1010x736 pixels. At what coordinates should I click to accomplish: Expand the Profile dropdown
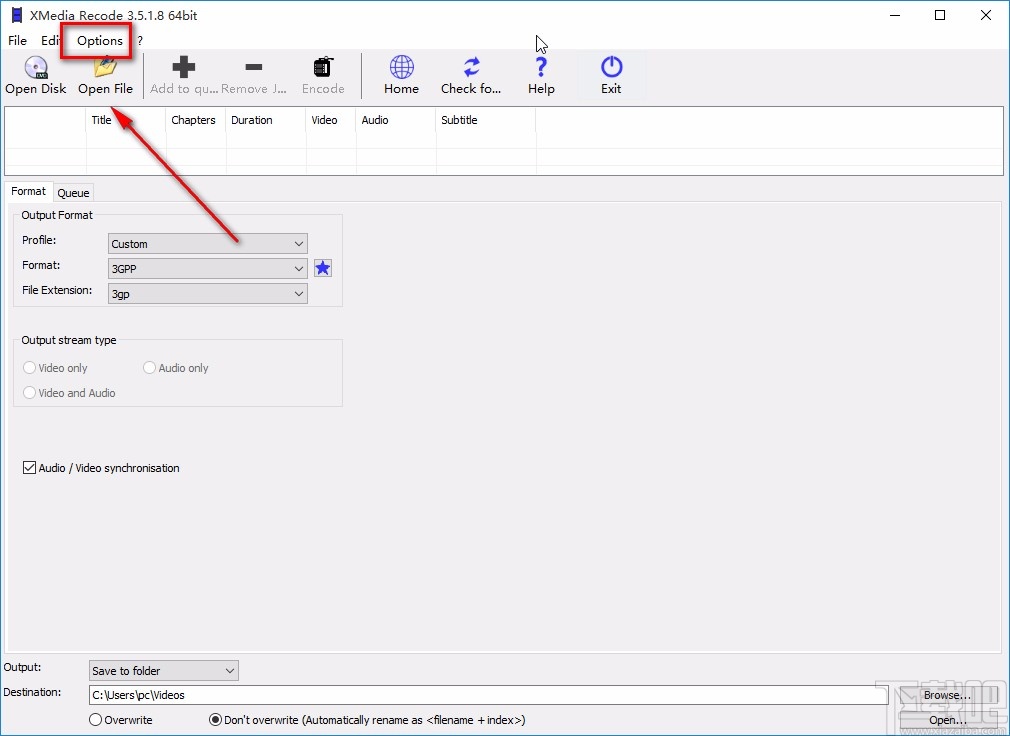pyautogui.click(x=207, y=244)
